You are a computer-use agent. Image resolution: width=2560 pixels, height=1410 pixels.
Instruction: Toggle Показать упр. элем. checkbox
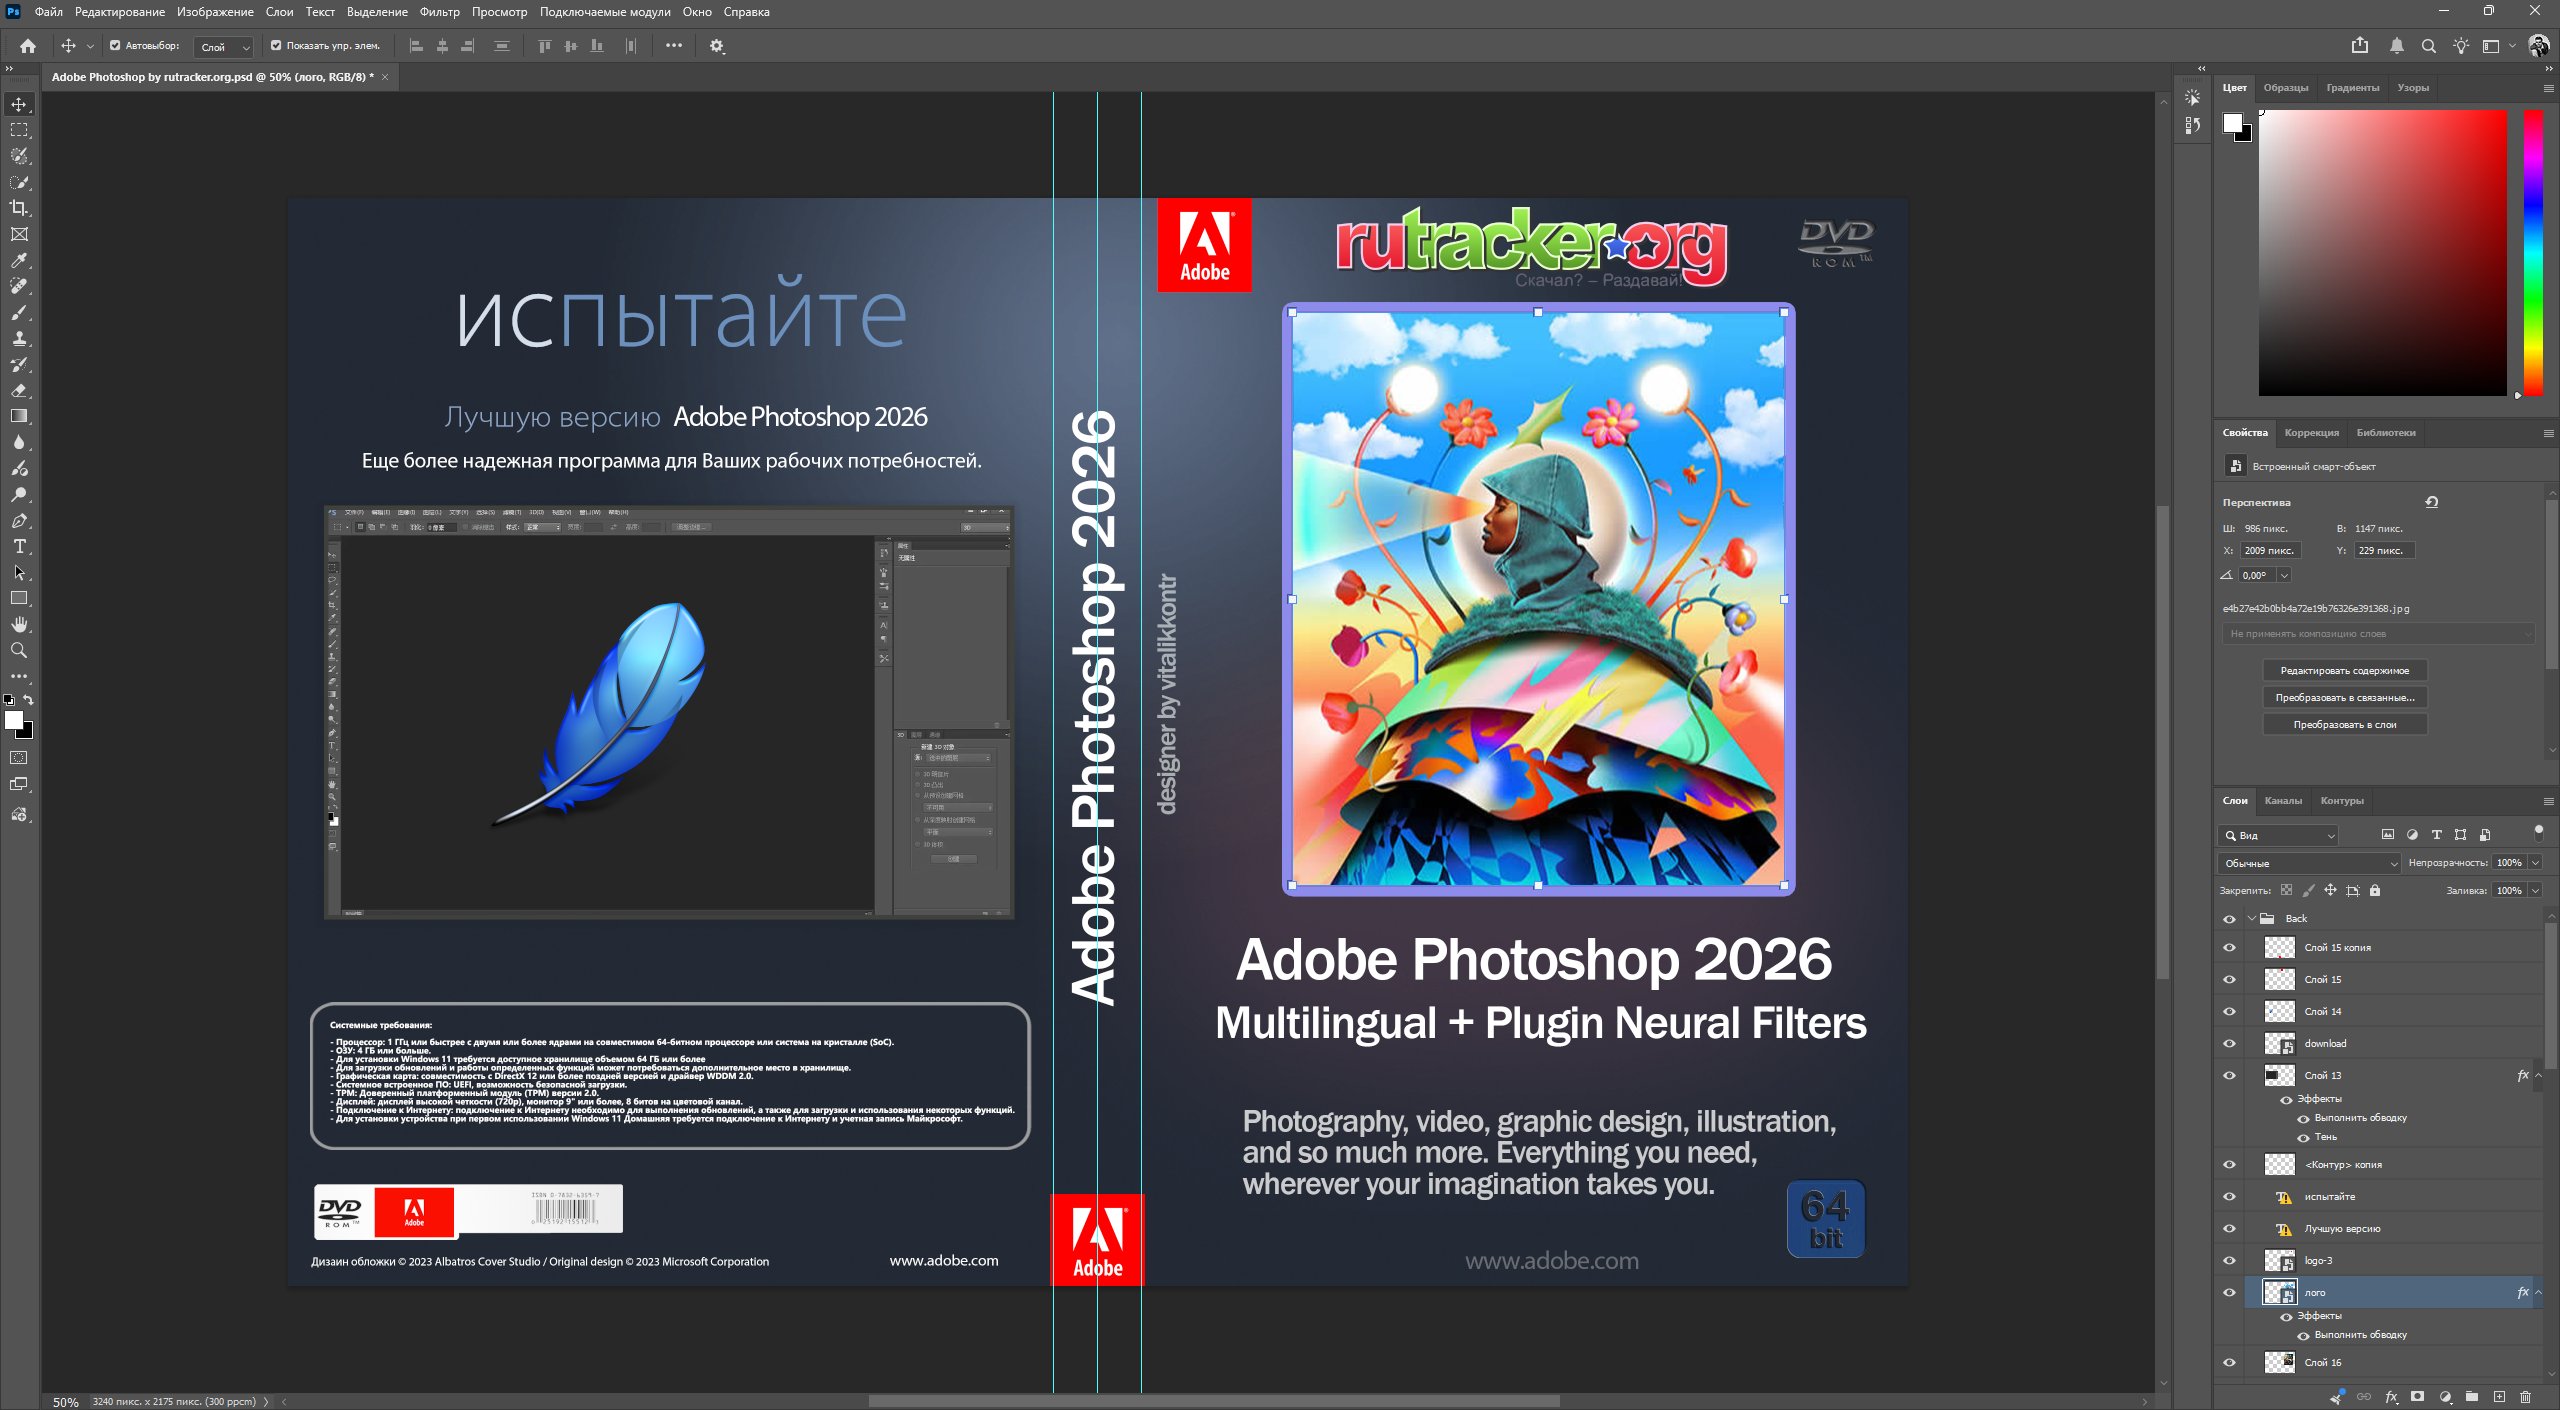click(276, 46)
